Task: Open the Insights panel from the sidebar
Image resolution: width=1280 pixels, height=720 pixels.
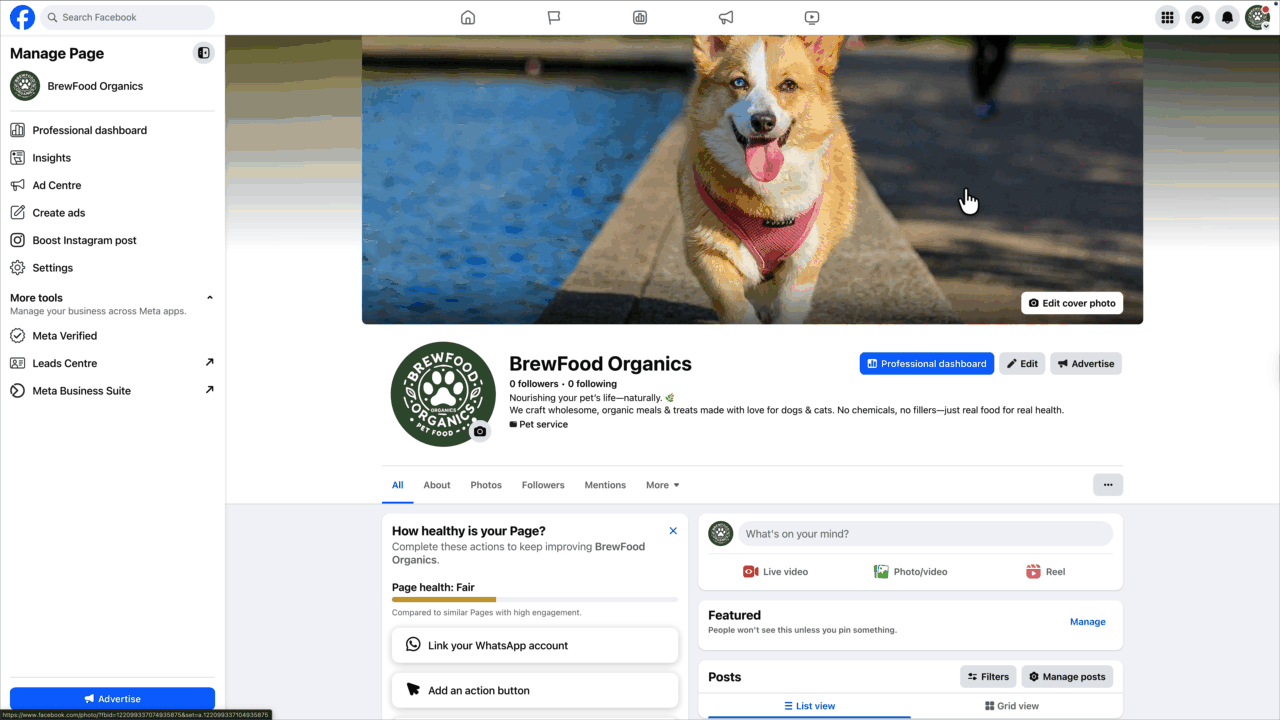Action: [50, 157]
